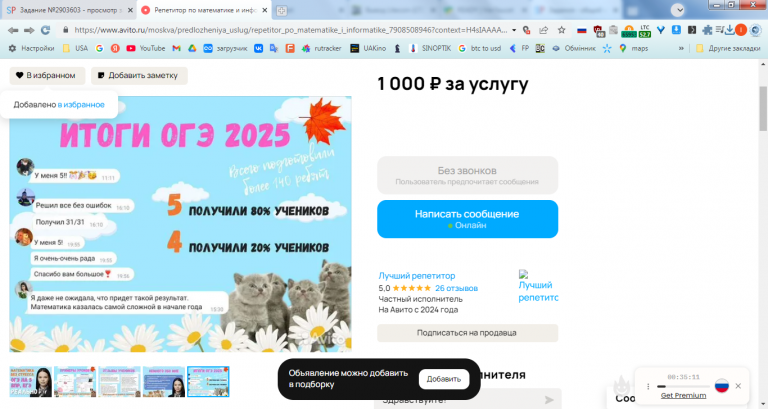This screenshot has height=409, width=768.
Task: Open the LTC price extension
Action: tap(645, 31)
